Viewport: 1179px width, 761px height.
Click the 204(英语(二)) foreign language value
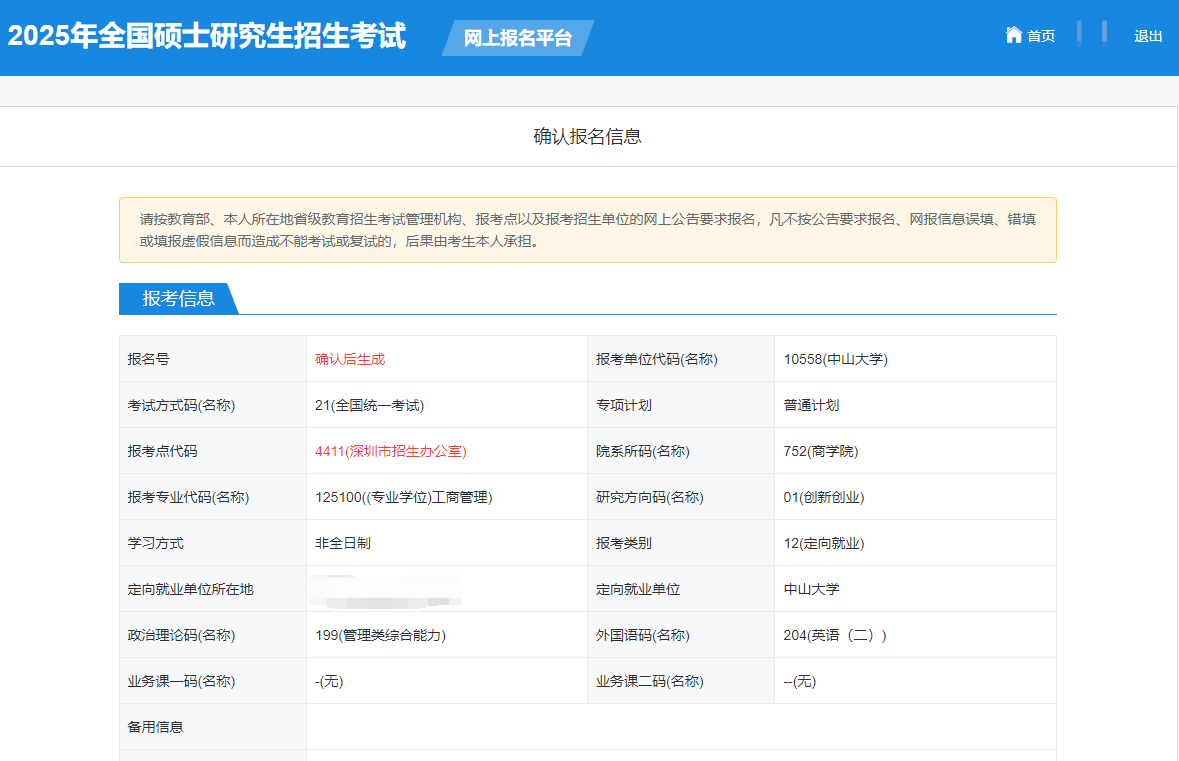(x=835, y=635)
